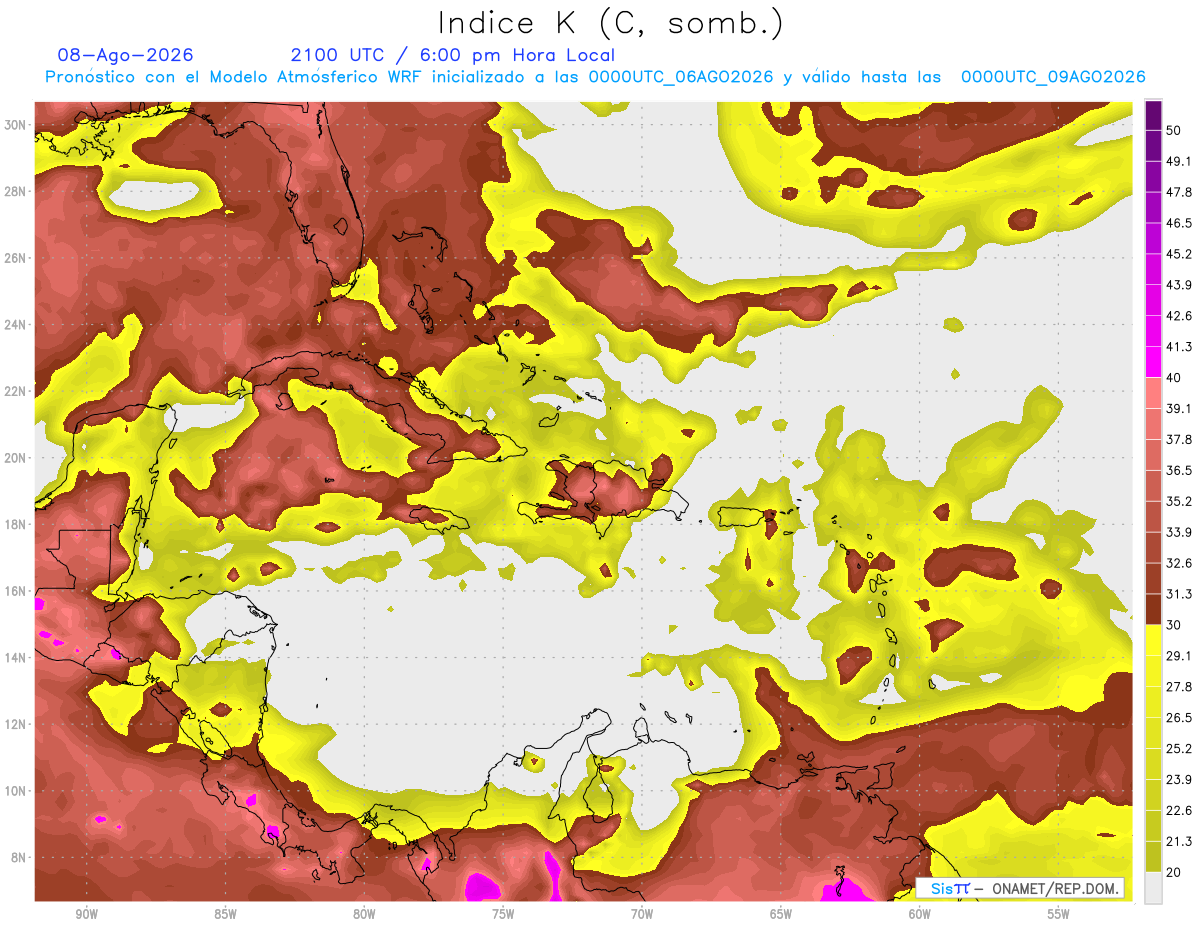Click the colorbar value "26.5"

1179,718
